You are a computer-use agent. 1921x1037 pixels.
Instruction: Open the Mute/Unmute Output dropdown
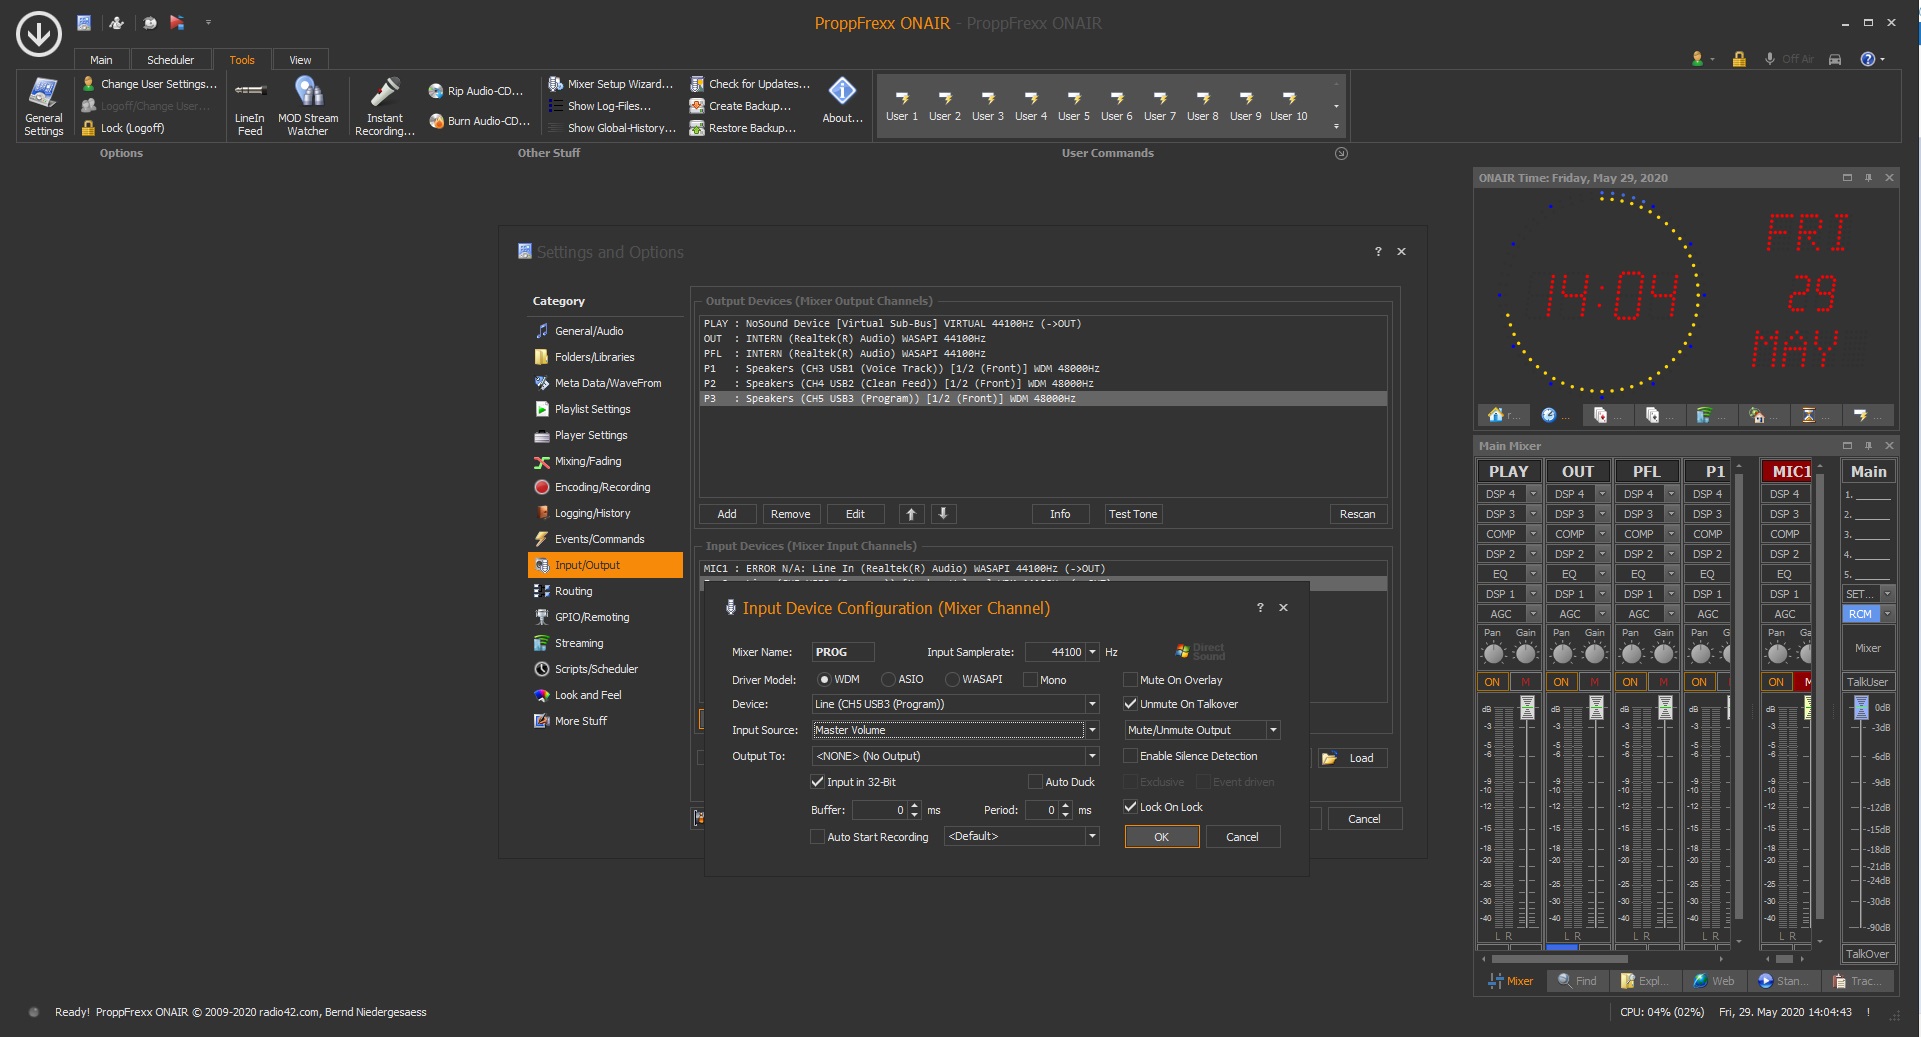1272,730
